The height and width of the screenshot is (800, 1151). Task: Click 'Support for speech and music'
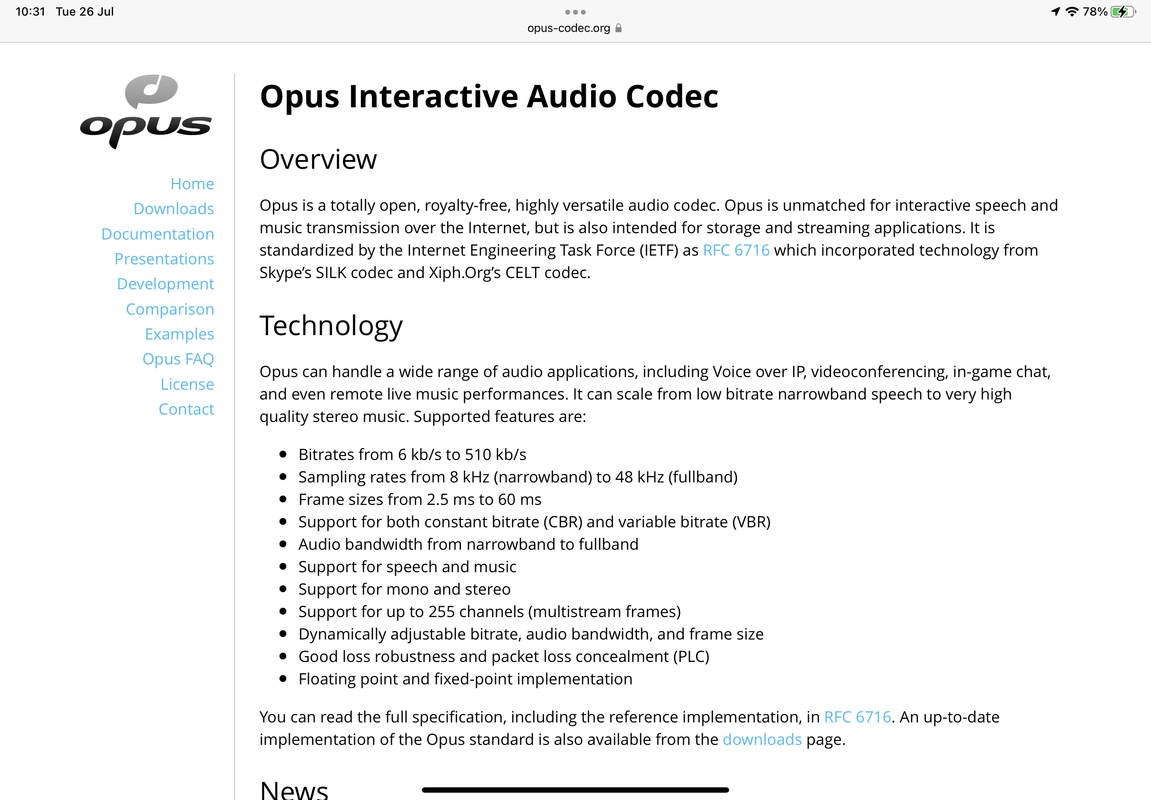click(407, 567)
